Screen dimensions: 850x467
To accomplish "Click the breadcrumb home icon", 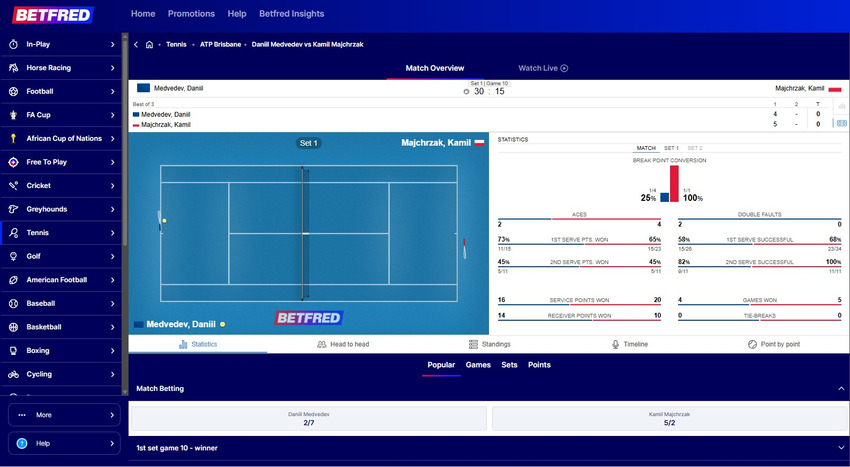I will (149, 44).
